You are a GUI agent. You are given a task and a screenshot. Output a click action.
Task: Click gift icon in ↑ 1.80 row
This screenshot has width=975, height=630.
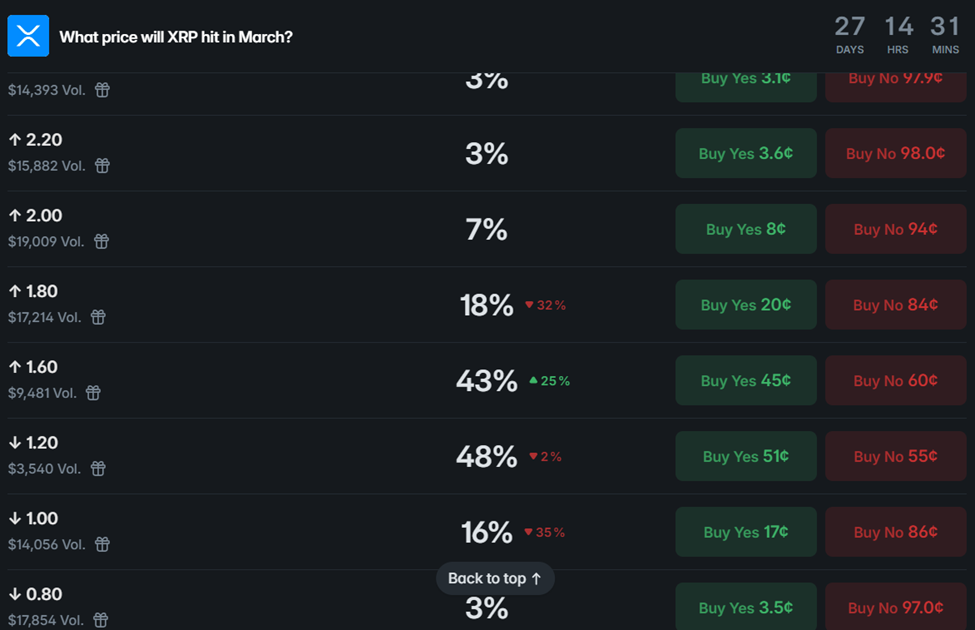98,317
